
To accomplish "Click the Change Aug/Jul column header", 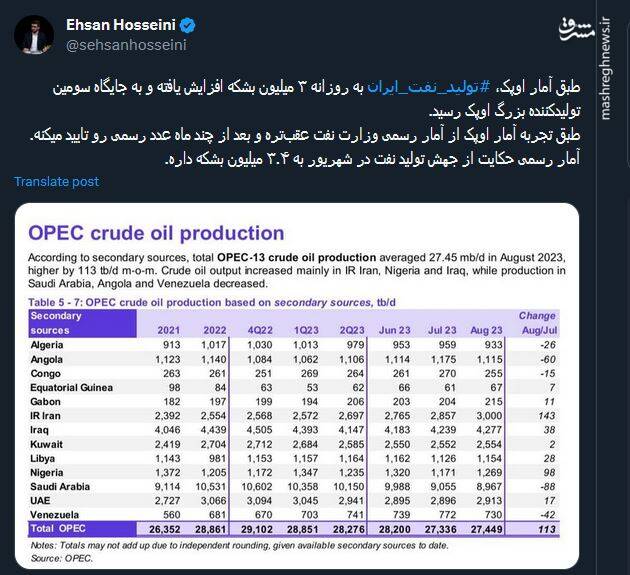I will tap(536, 322).
